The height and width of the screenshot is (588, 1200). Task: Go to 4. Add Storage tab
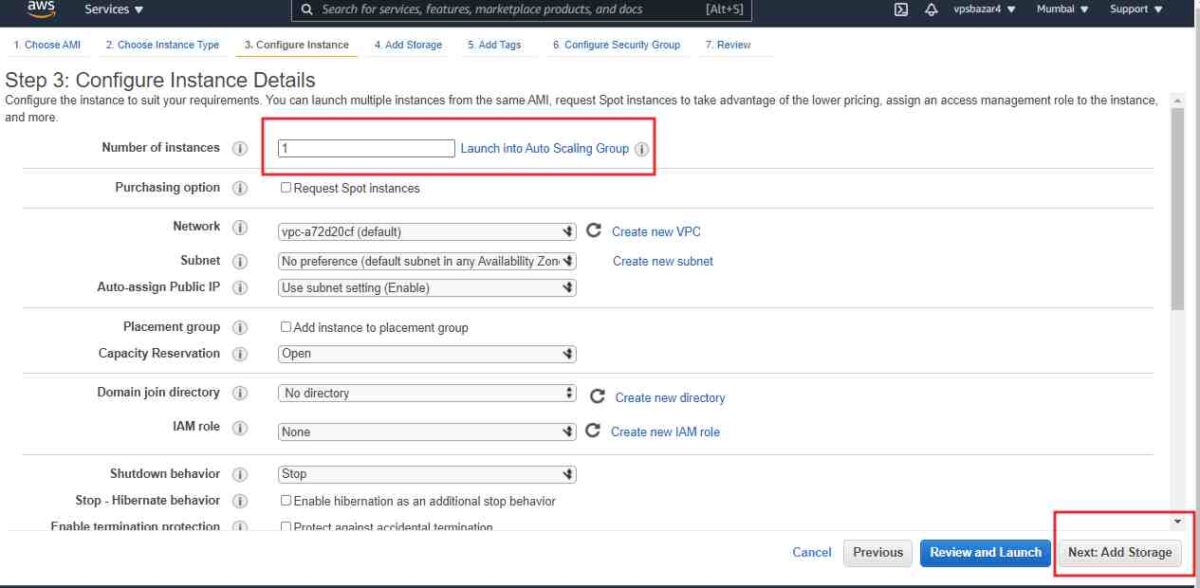tap(408, 45)
